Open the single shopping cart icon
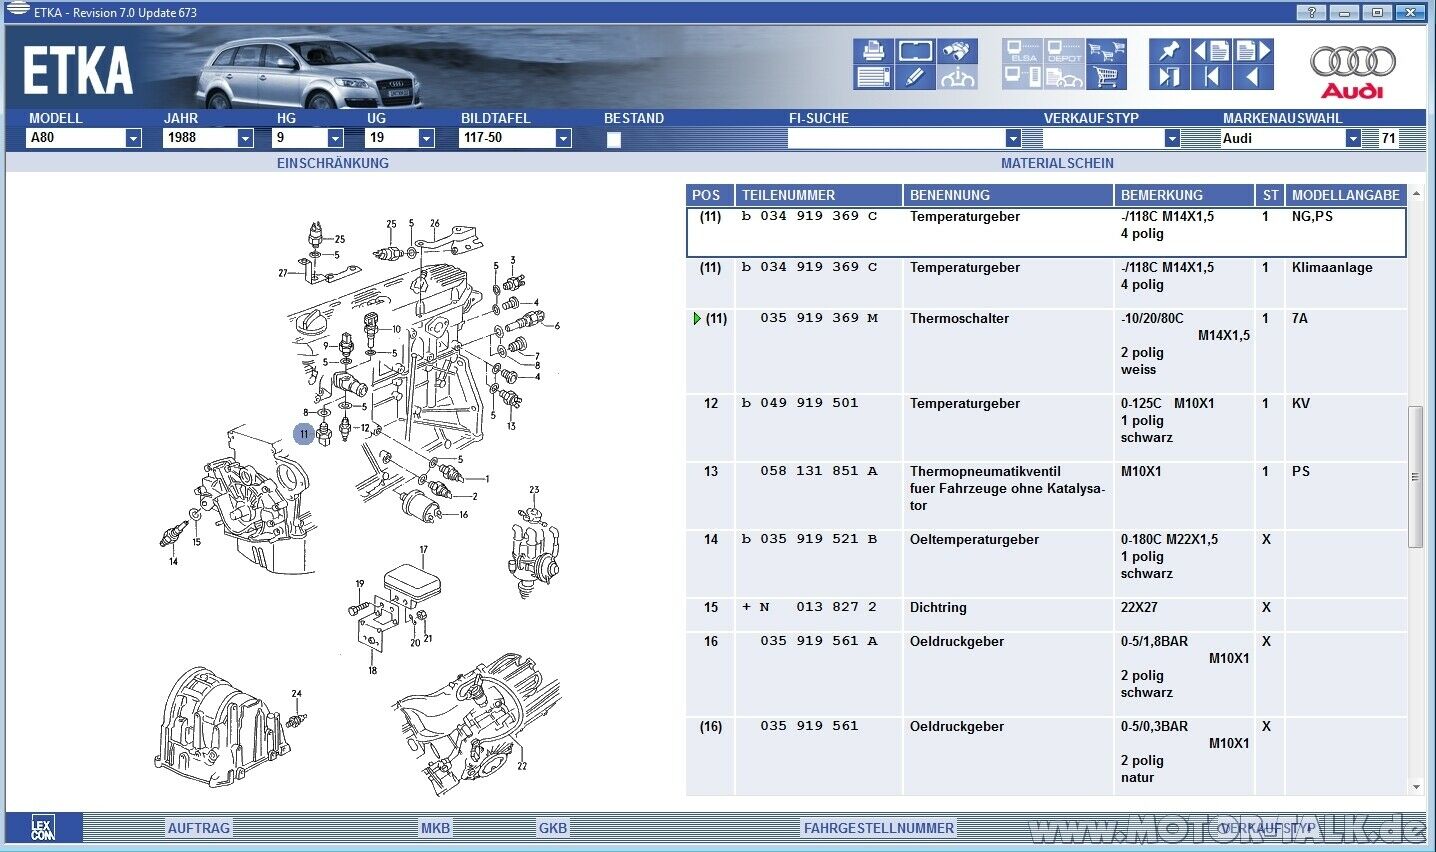1436x852 pixels. (1107, 77)
